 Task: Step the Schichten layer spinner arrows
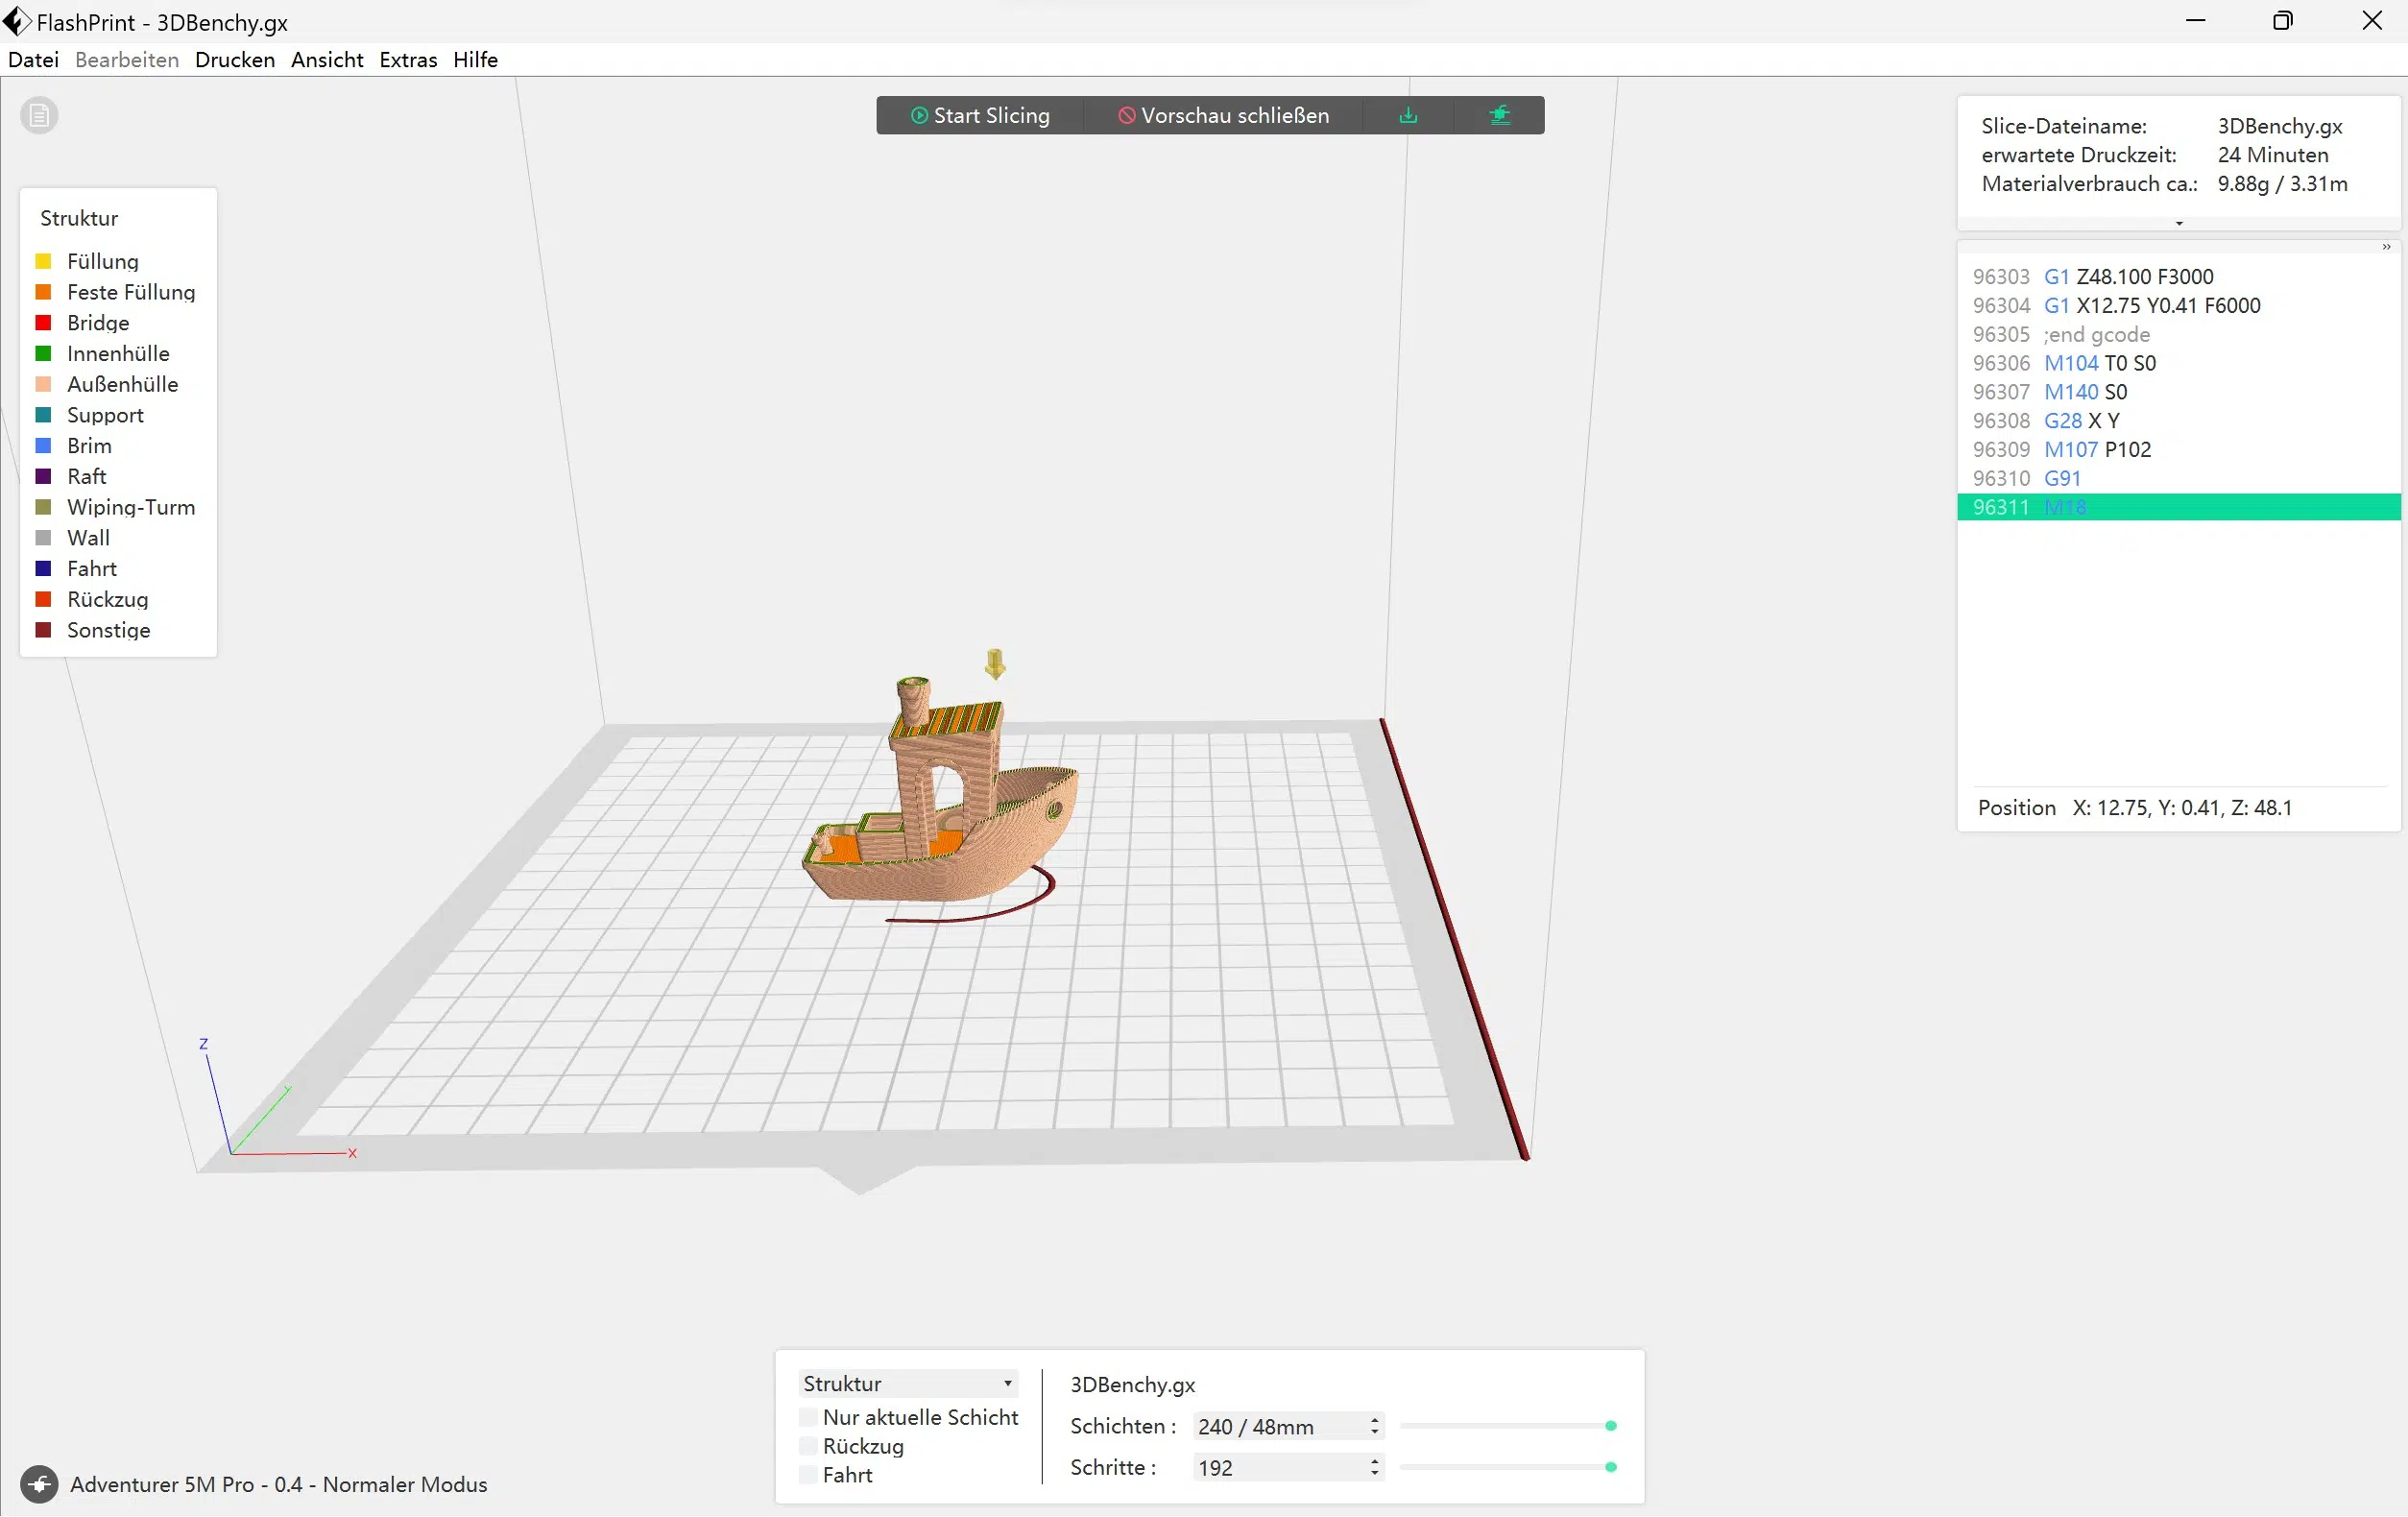tap(1375, 1426)
